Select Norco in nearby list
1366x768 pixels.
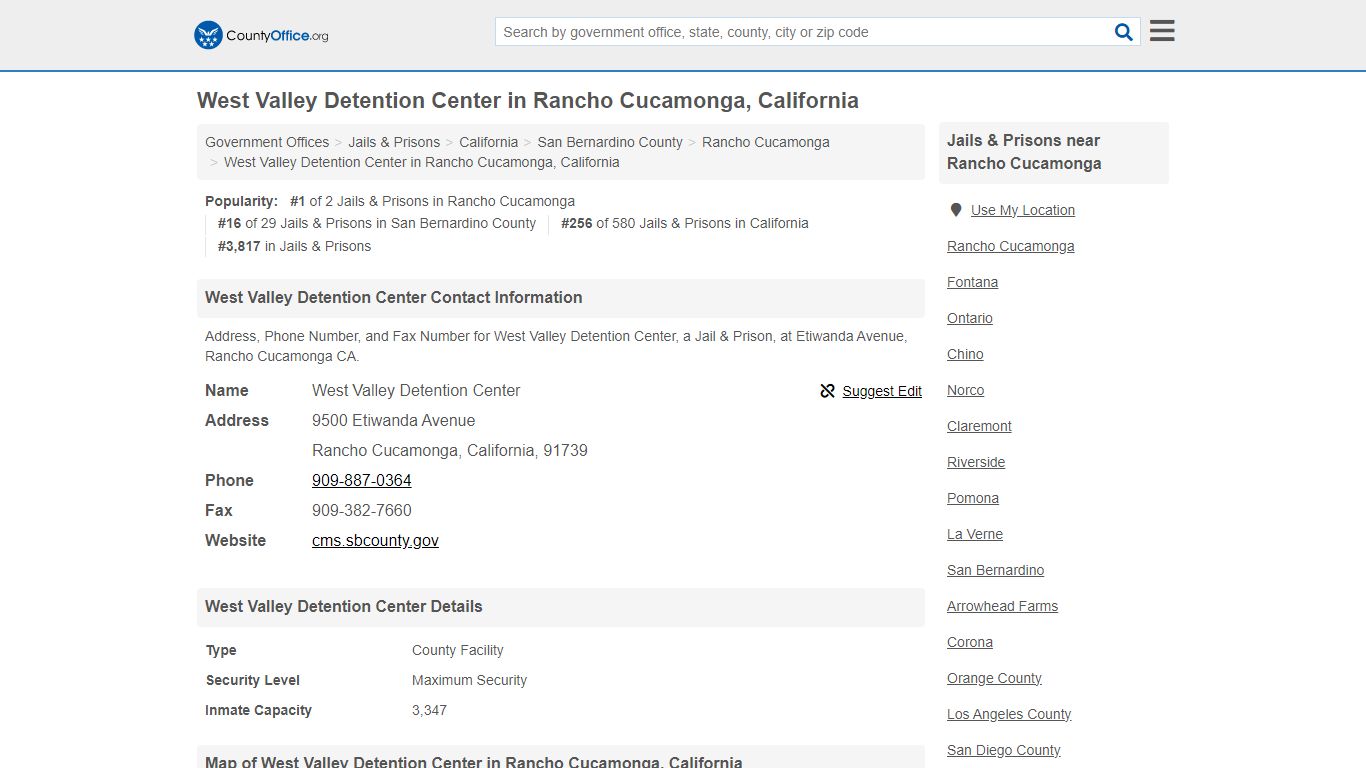click(966, 390)
